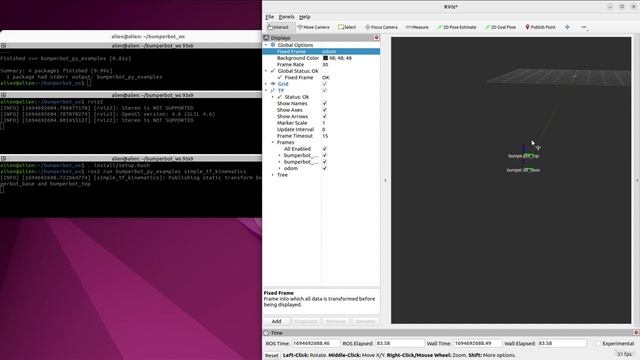Click the Wall Time value field

pos(477,343)
